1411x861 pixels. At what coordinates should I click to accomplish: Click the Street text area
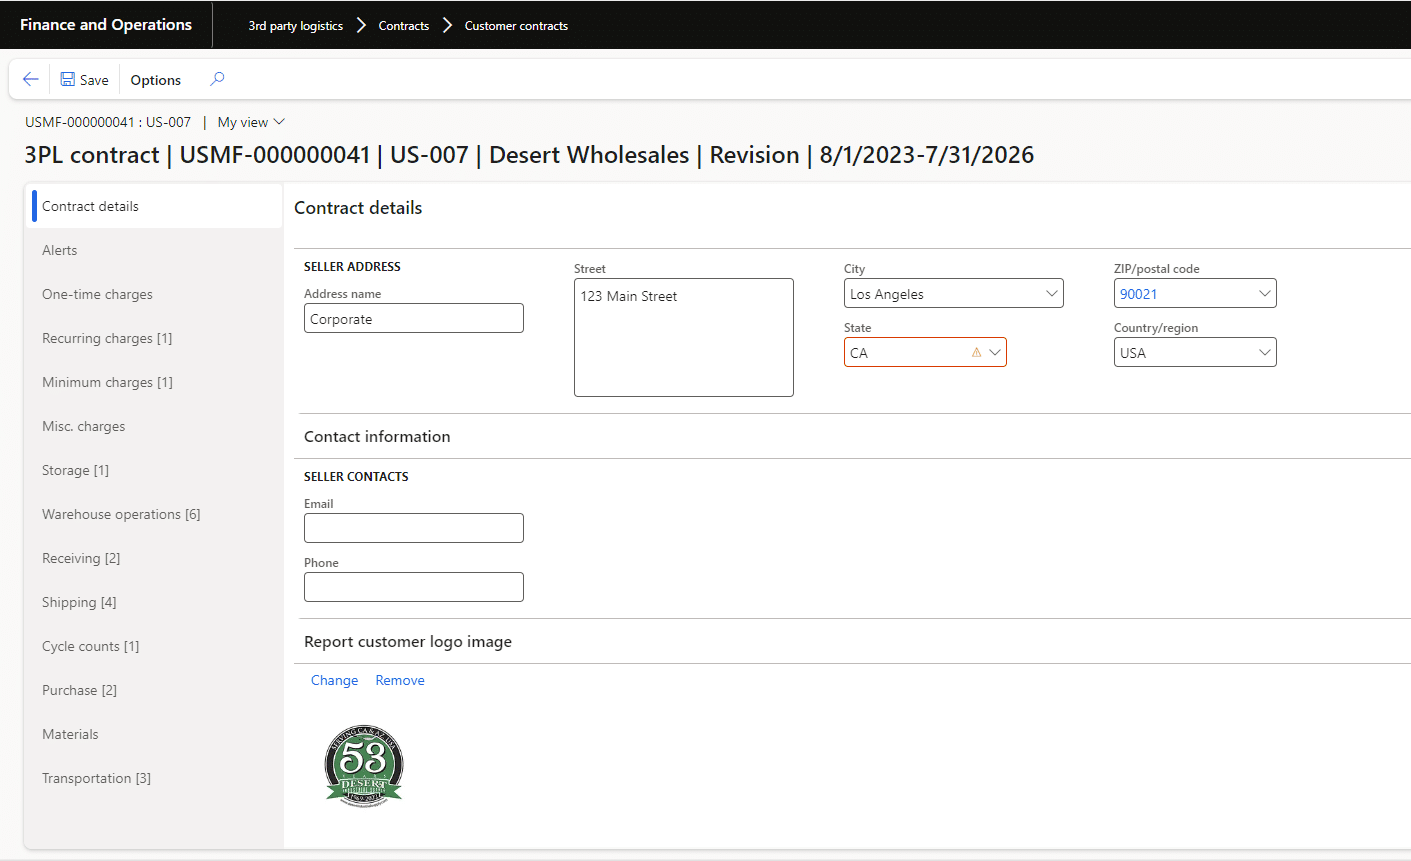684,337
